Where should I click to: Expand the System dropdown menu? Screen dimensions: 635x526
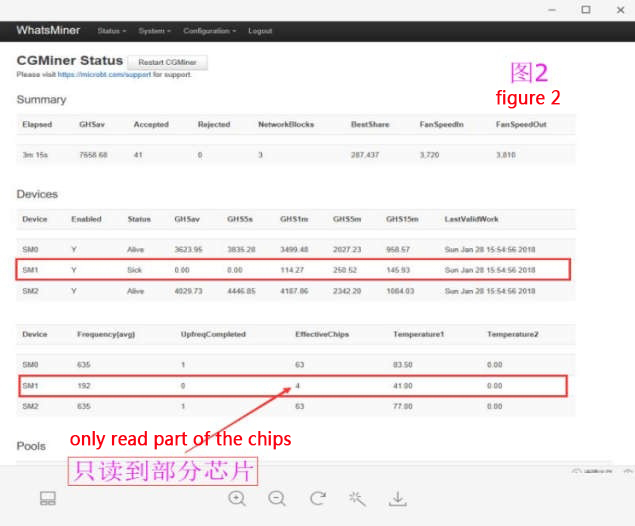click(x=154, y=31)
